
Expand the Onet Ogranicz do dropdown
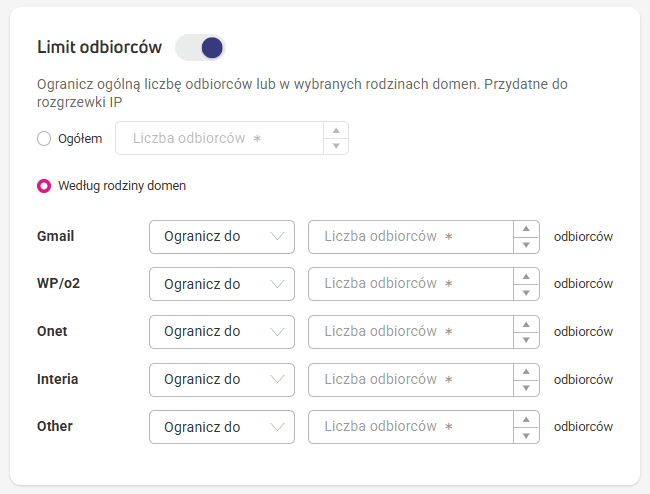point(222,332)
